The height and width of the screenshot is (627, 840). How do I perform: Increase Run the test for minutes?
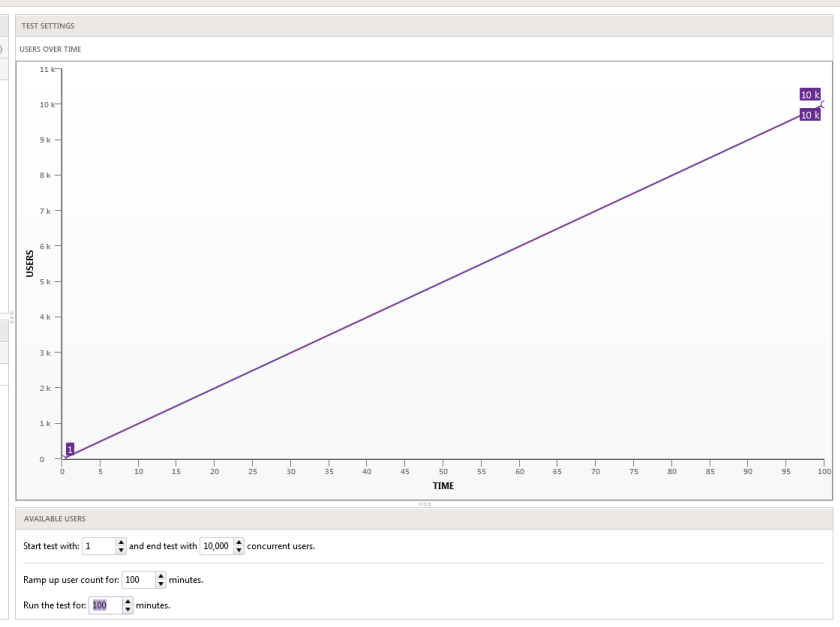pos(128,602)
